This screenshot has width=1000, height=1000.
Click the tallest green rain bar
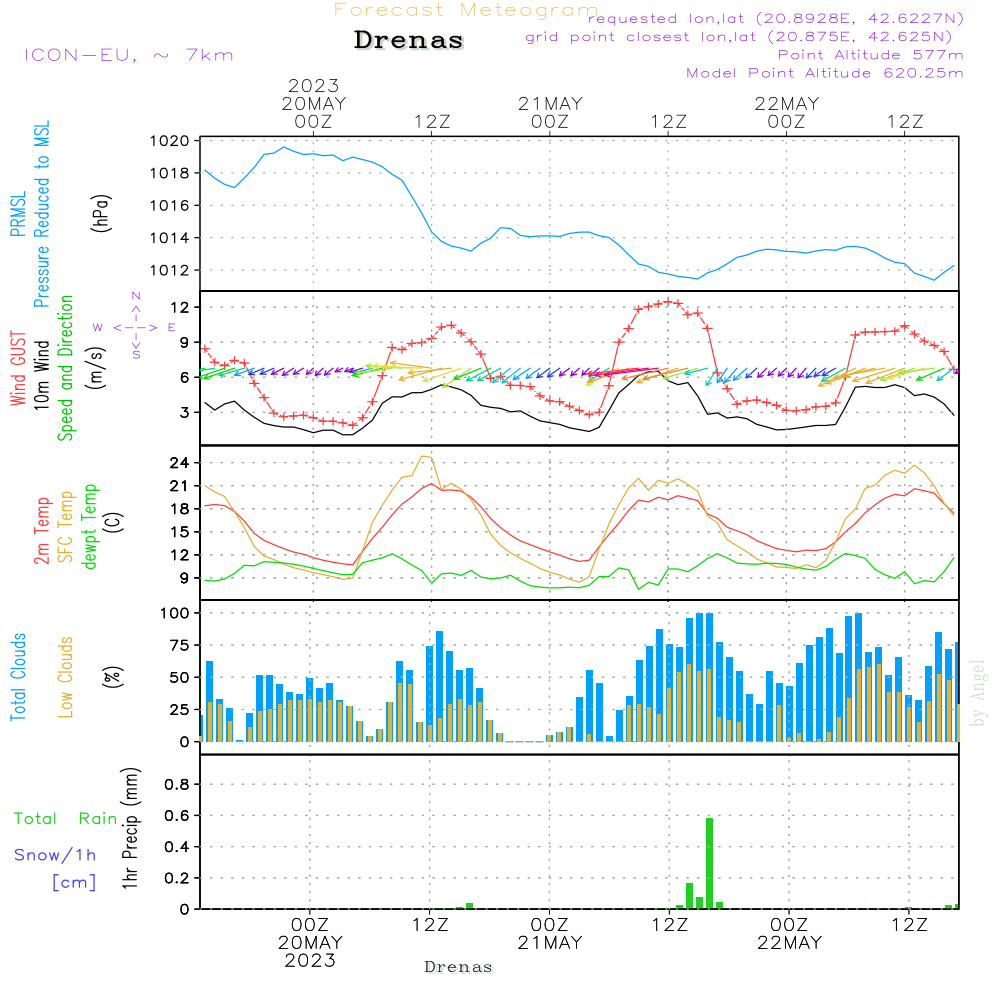(709, 863)
